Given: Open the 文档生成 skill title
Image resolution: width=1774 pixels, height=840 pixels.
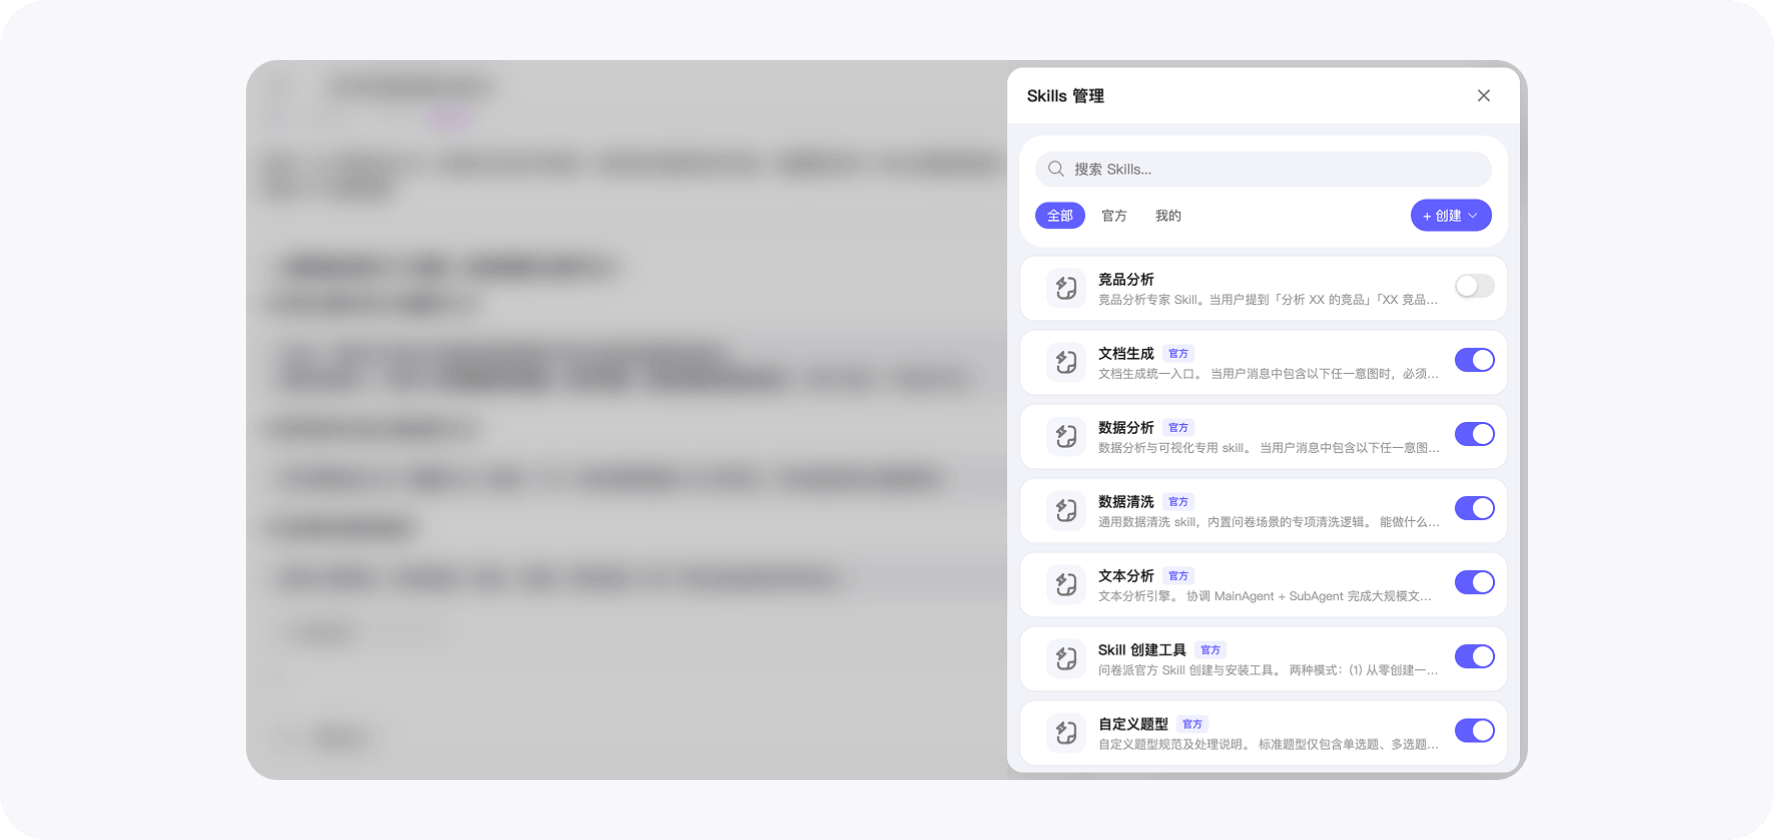Looking at the screenshot, I should tap(1126, 353).
